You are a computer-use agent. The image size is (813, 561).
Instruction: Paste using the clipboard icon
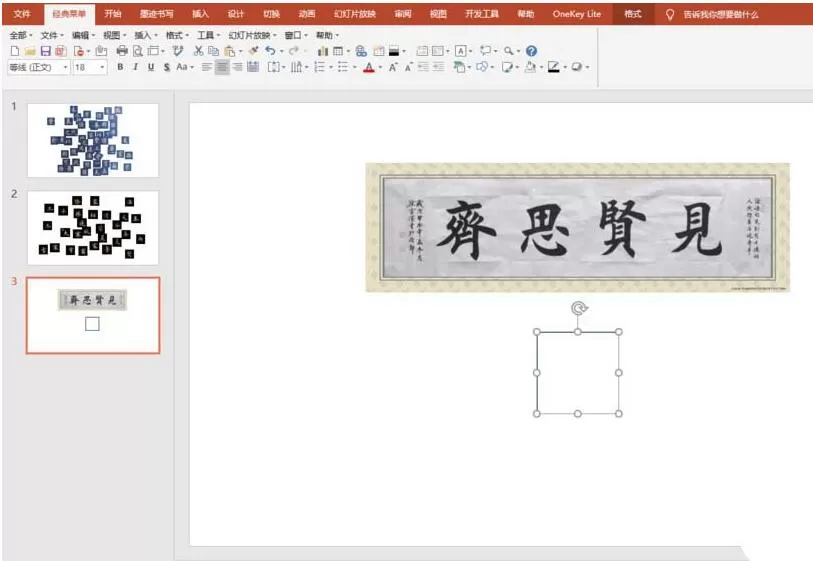(x=229, y=51)
